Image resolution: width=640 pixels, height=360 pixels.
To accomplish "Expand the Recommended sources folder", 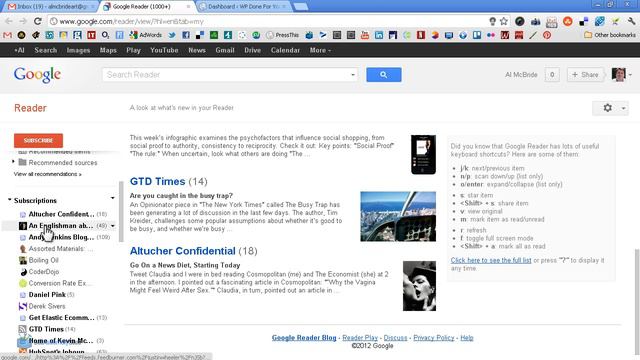I will tap(13, 162).
